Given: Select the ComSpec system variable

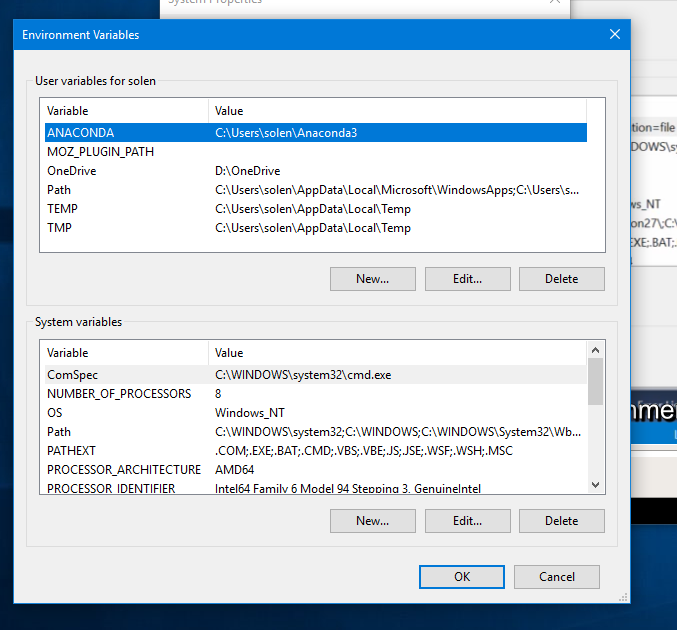Looking at the screenshot, I should (316, 375).
